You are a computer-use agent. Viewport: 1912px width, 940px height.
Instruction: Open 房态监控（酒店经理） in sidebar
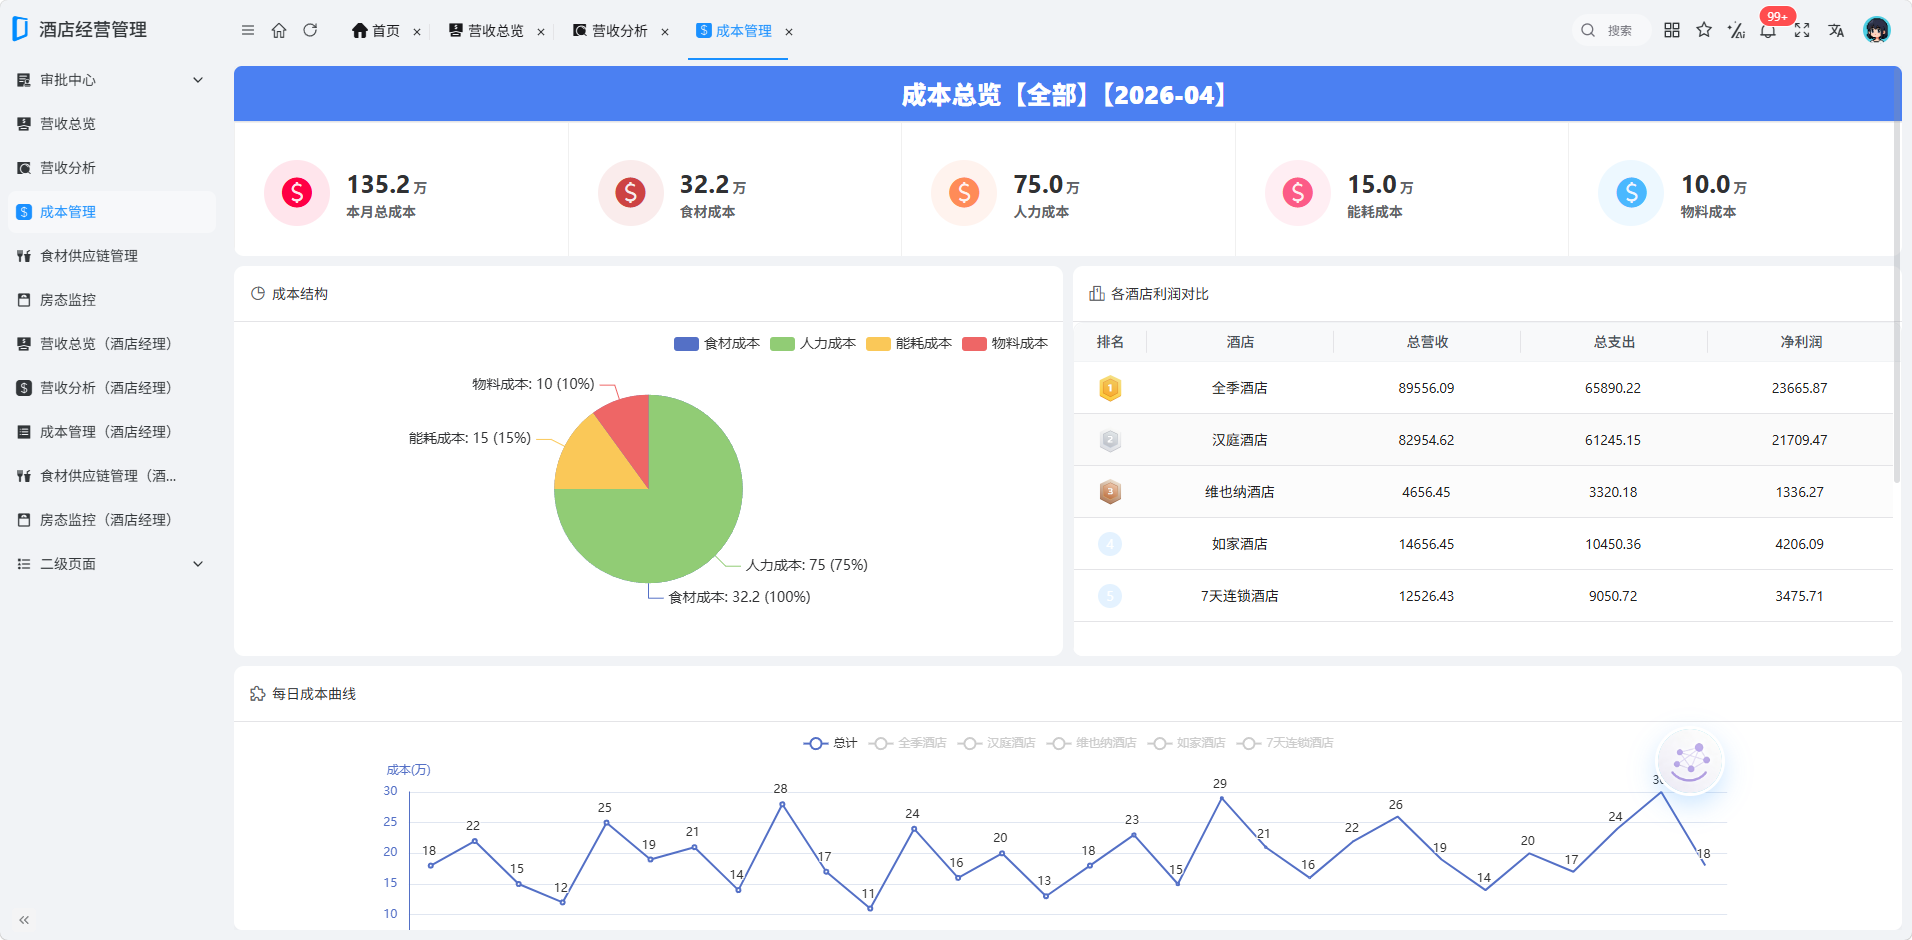110,520
